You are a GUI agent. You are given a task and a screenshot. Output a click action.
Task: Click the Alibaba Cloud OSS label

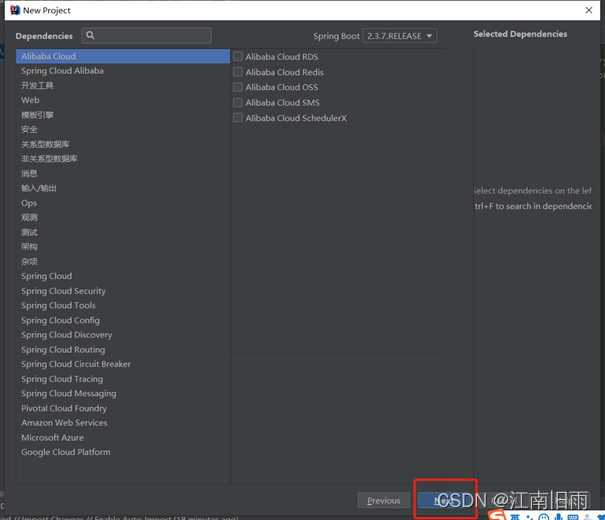[282, 87]
